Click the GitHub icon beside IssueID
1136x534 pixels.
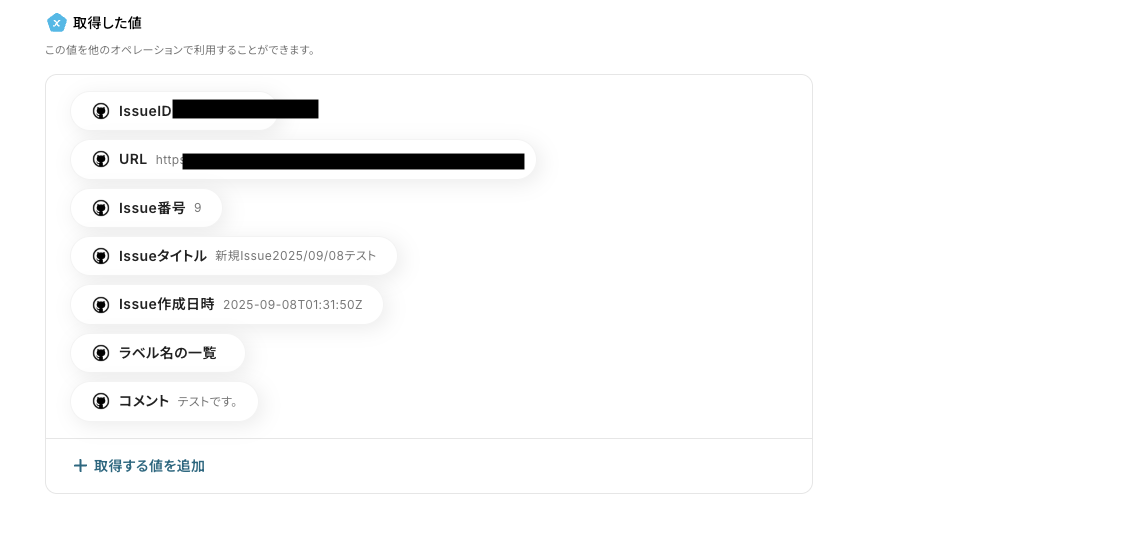(101, 111)
